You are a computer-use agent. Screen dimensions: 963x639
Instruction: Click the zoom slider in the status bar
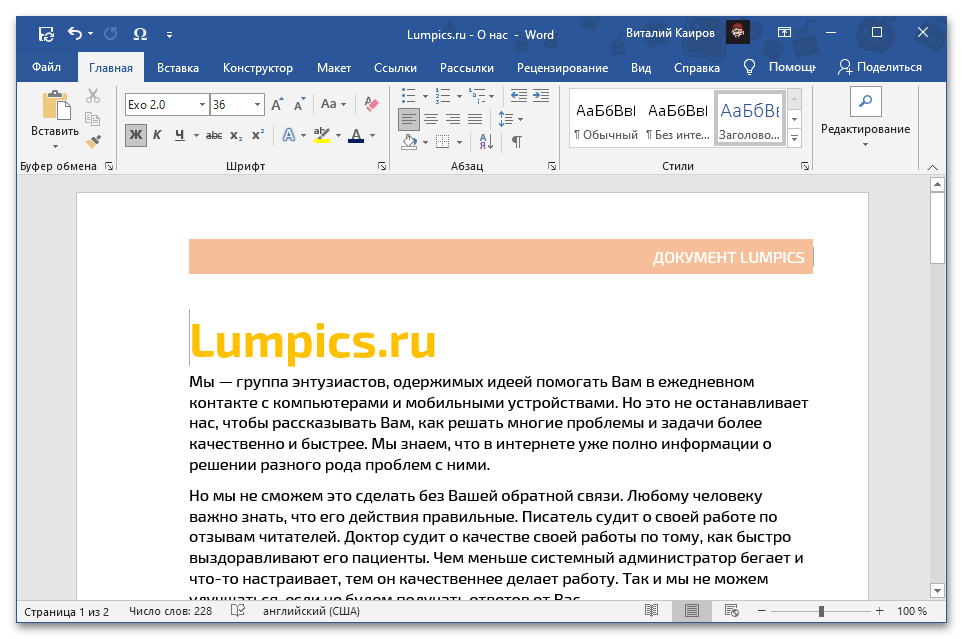[821, 611]
